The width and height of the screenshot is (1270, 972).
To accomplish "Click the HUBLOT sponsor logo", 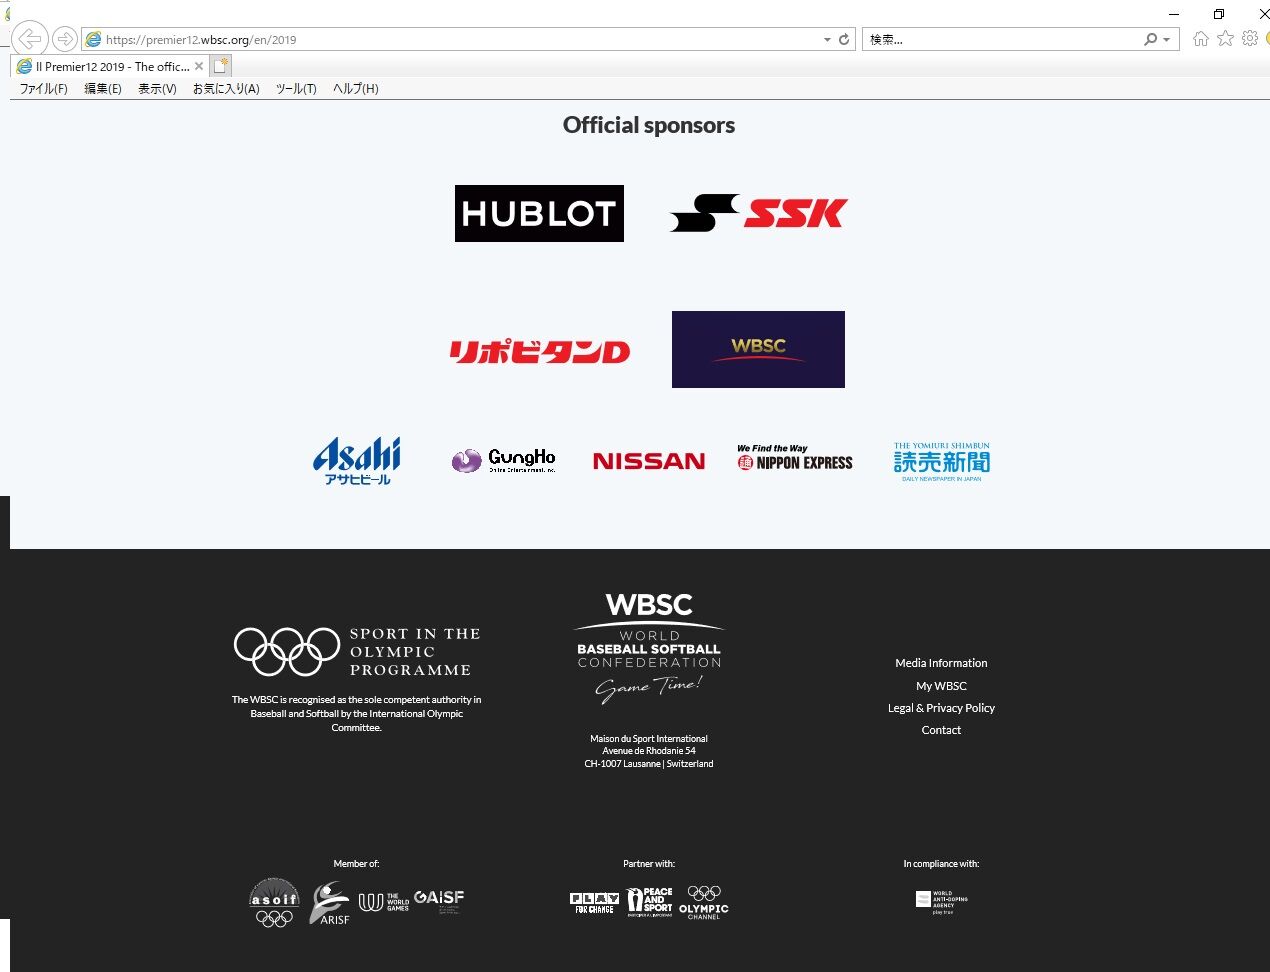I will [539, 213].
